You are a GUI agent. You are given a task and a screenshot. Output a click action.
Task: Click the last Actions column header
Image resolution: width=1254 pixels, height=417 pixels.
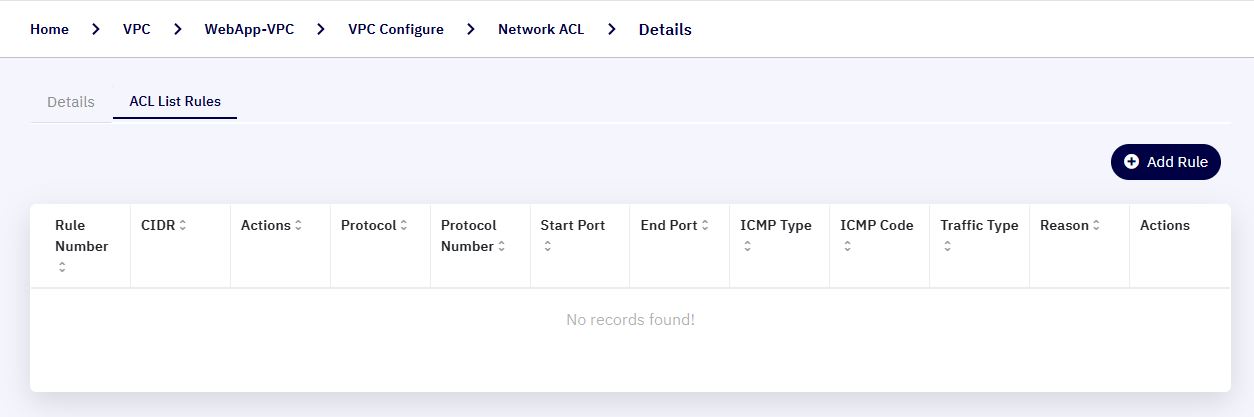coord(1165,226)
